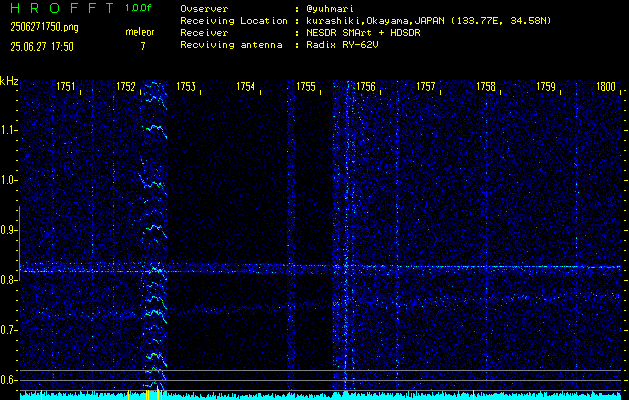Click the Recviving antenna field label

pyautogui.click(x=231, y=45)
